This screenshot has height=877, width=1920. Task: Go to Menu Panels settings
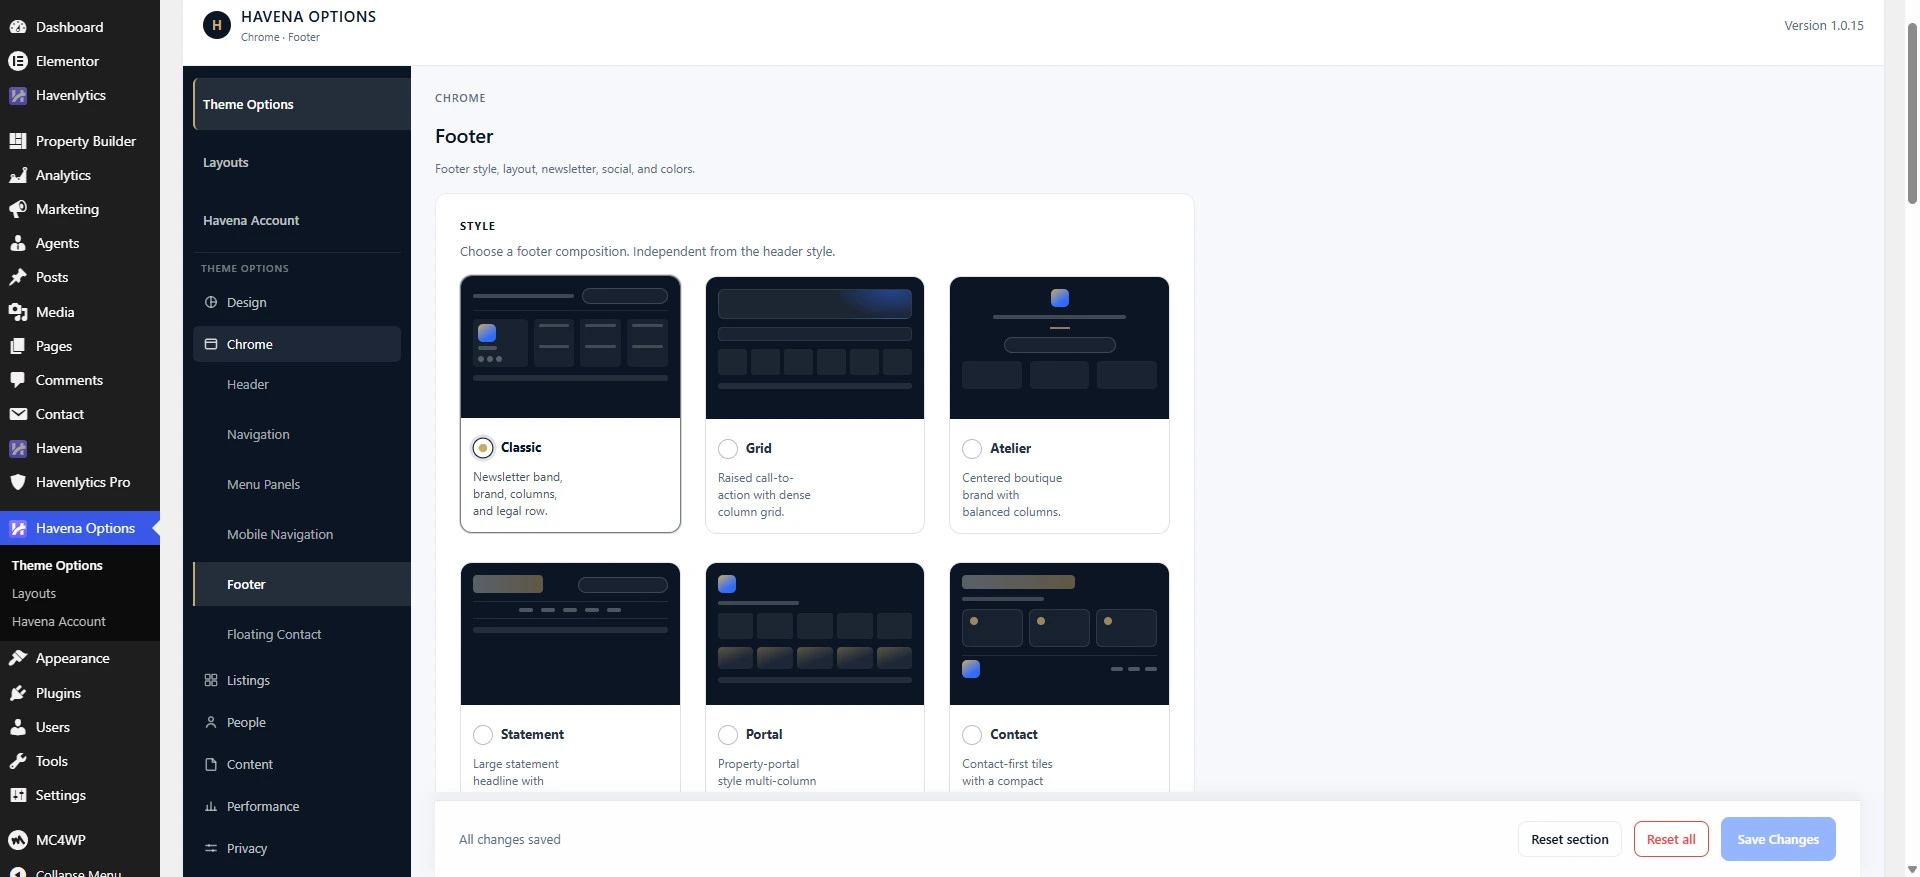pyautogui.click(x=302, y=484)
